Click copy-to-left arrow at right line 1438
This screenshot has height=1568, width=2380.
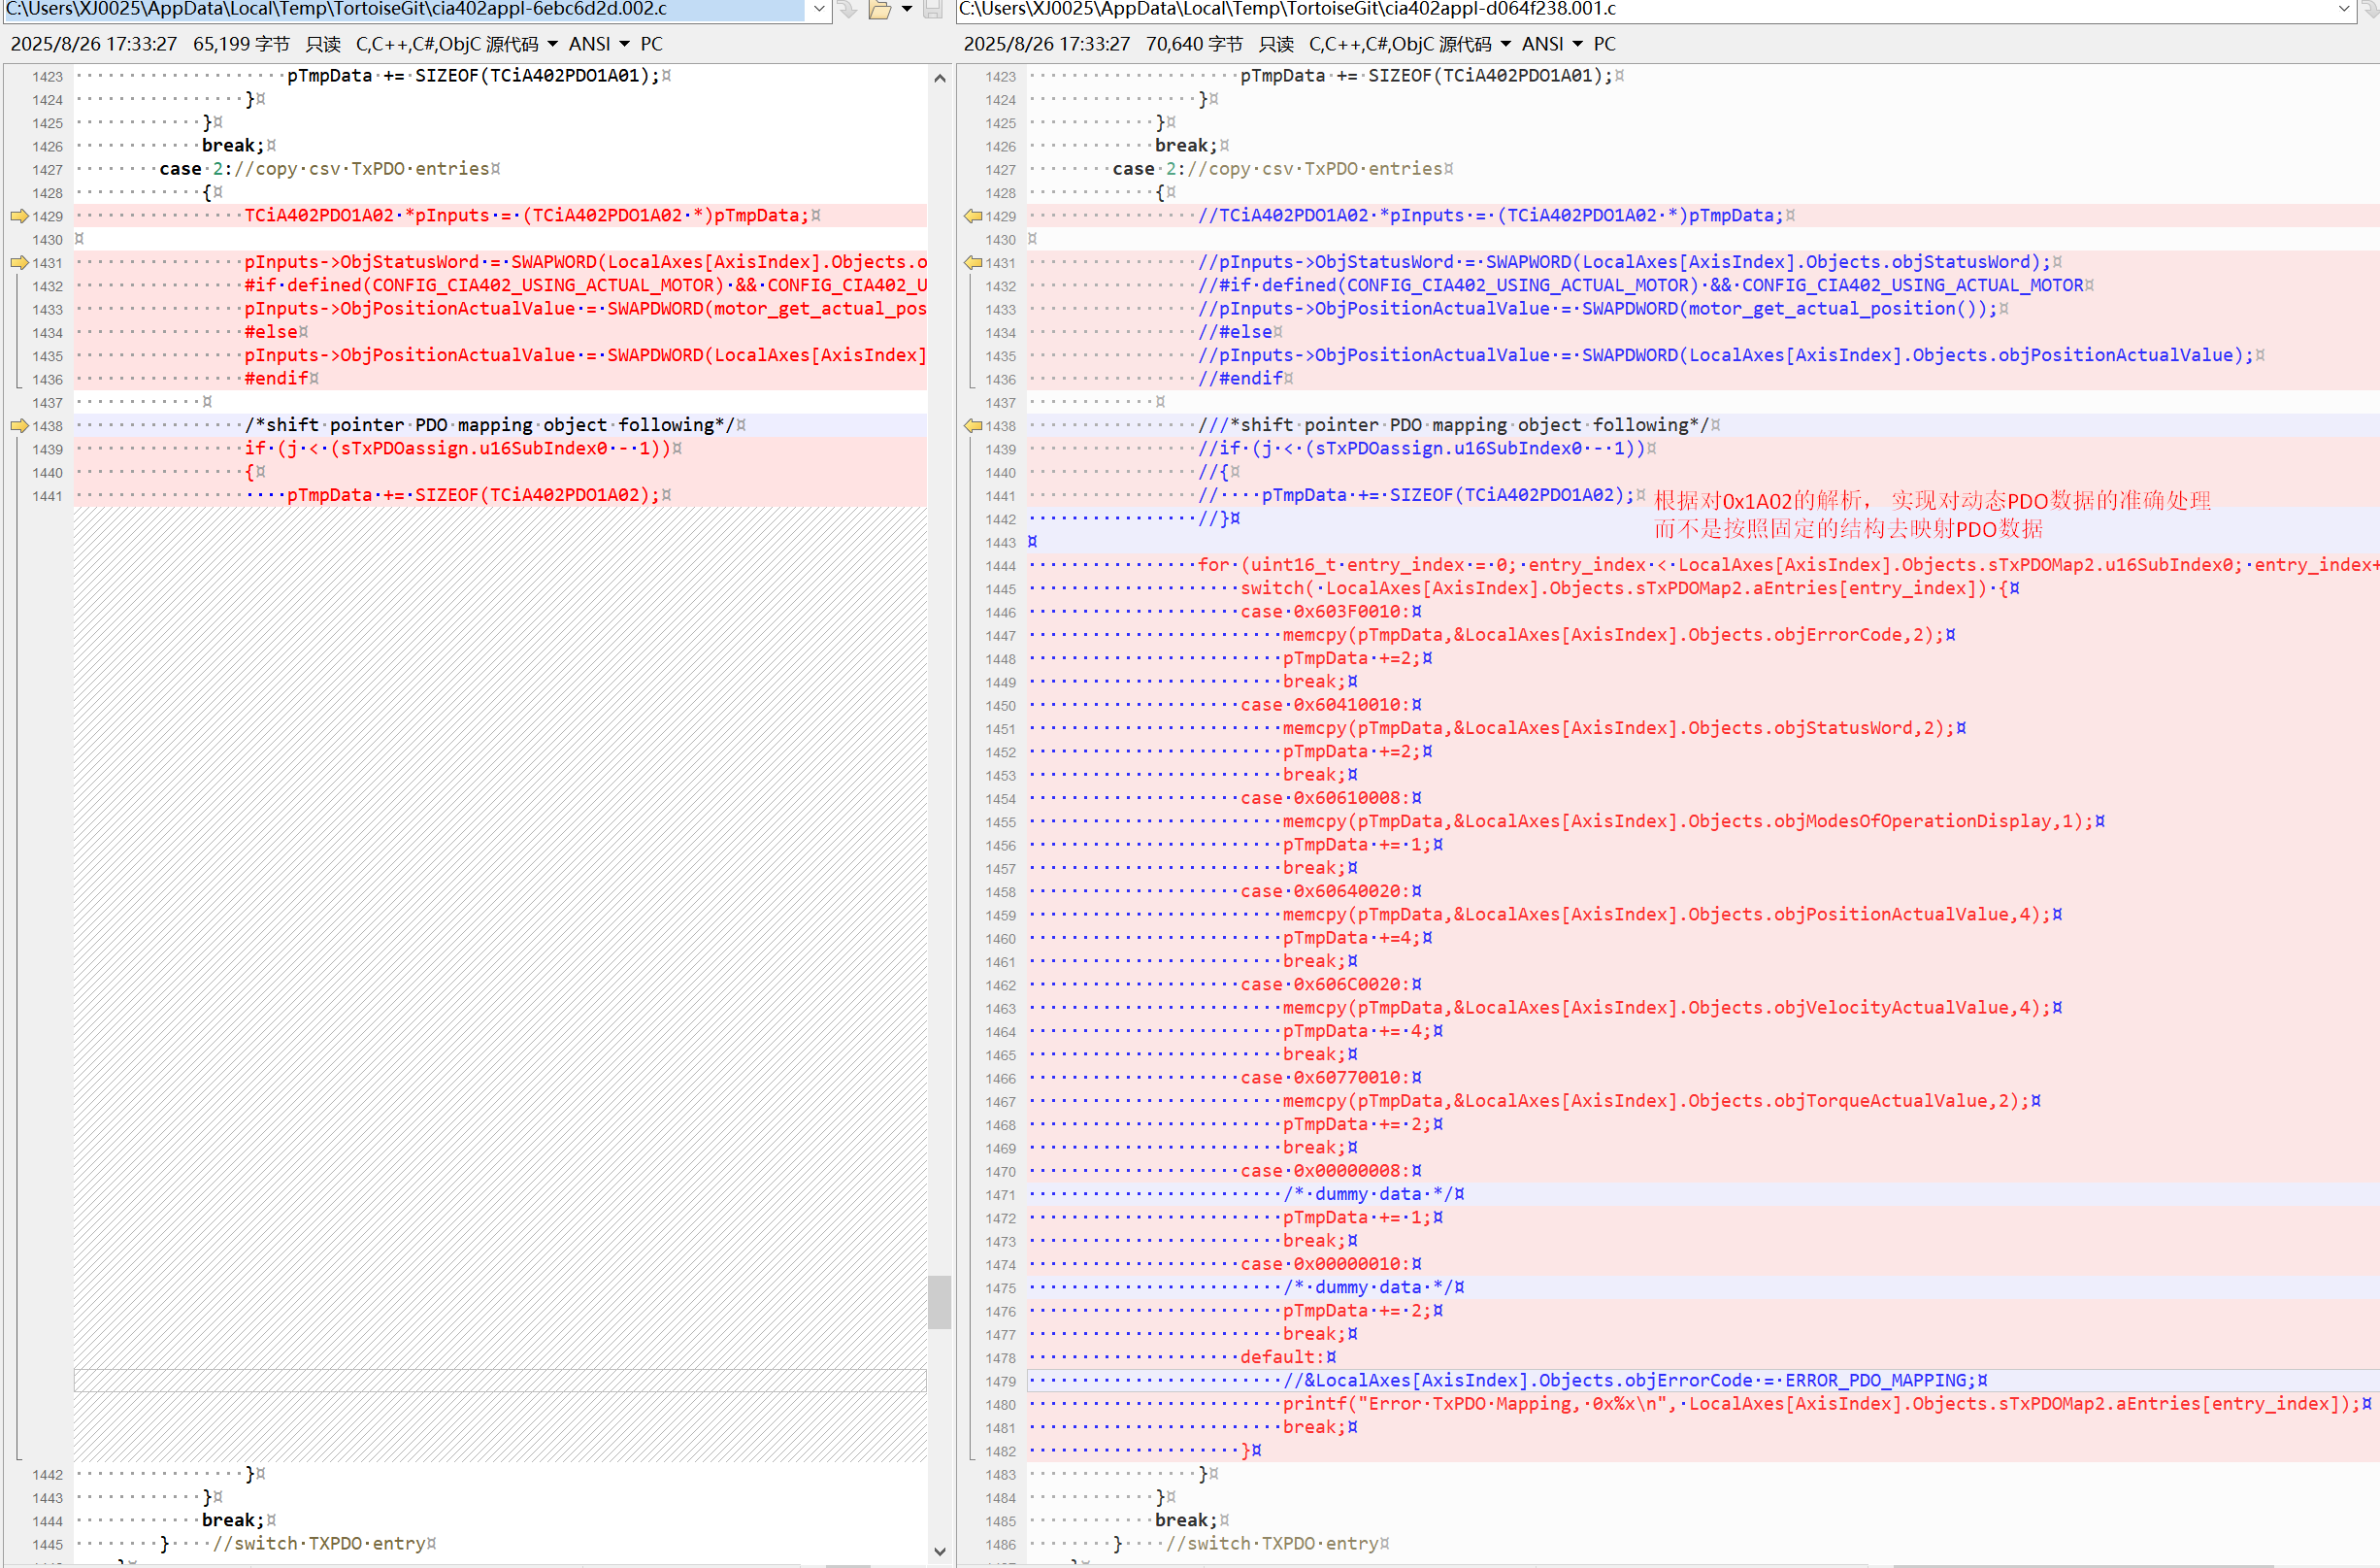(x=972, y=426)
